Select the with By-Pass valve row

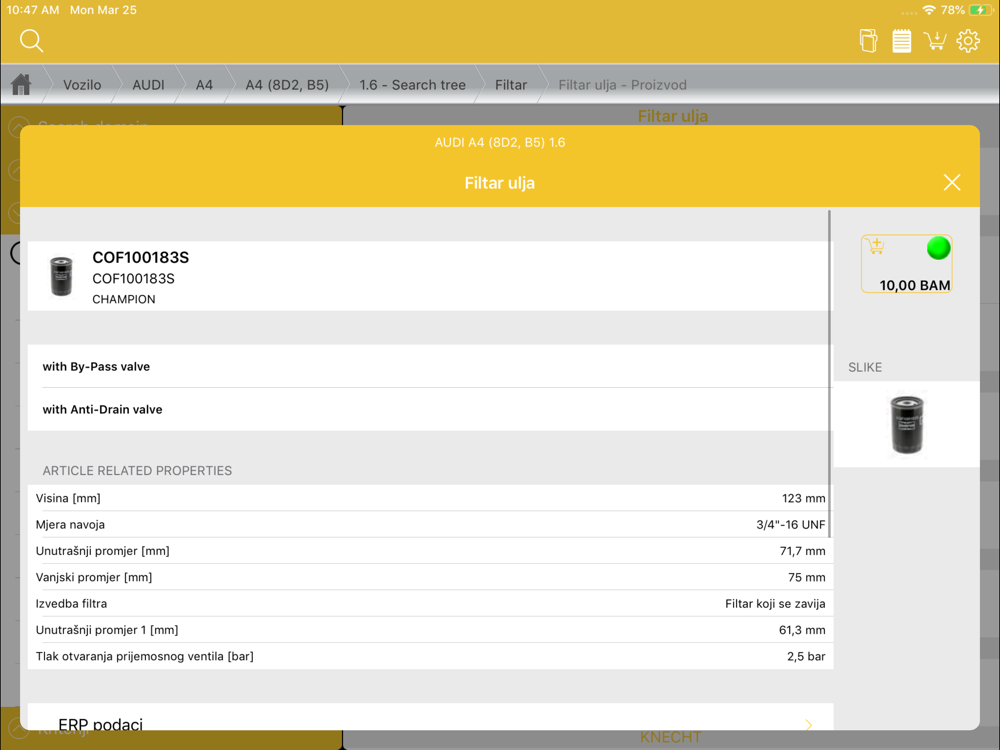click(x=430, y=366)
